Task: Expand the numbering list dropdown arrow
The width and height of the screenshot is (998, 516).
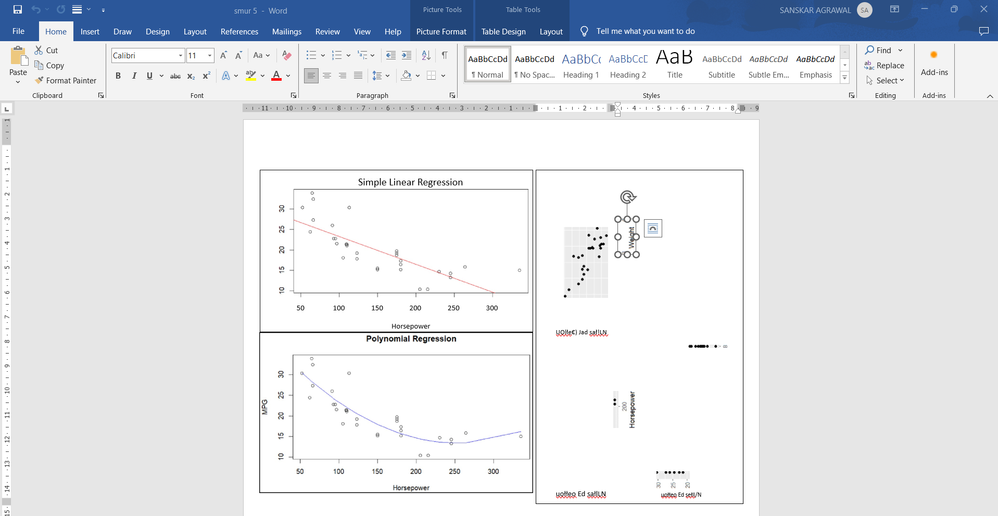Action: pos(348,55)
